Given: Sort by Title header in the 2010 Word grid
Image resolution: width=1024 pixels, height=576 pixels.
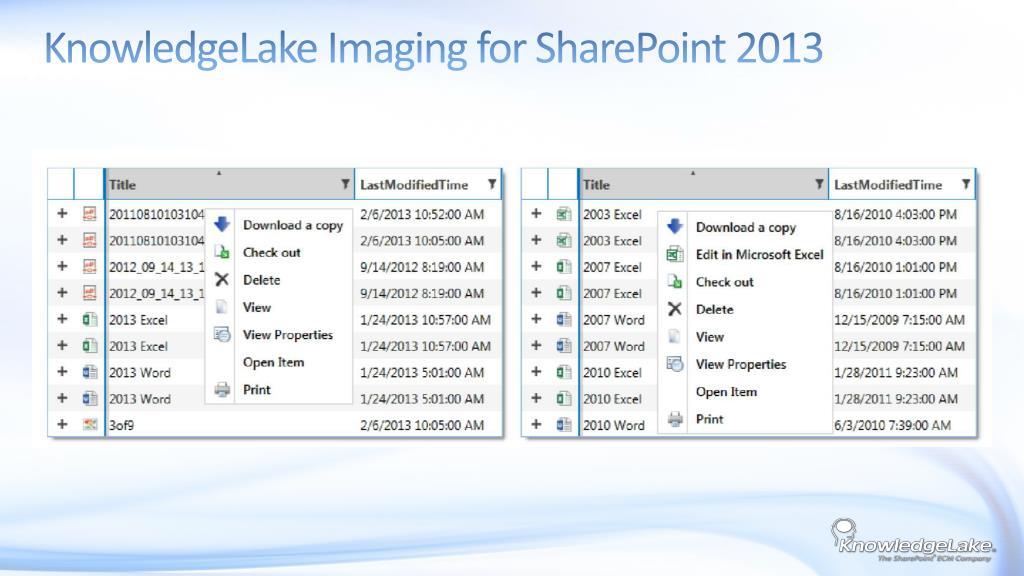Looking at the screenshot, I should coord(596,185).
